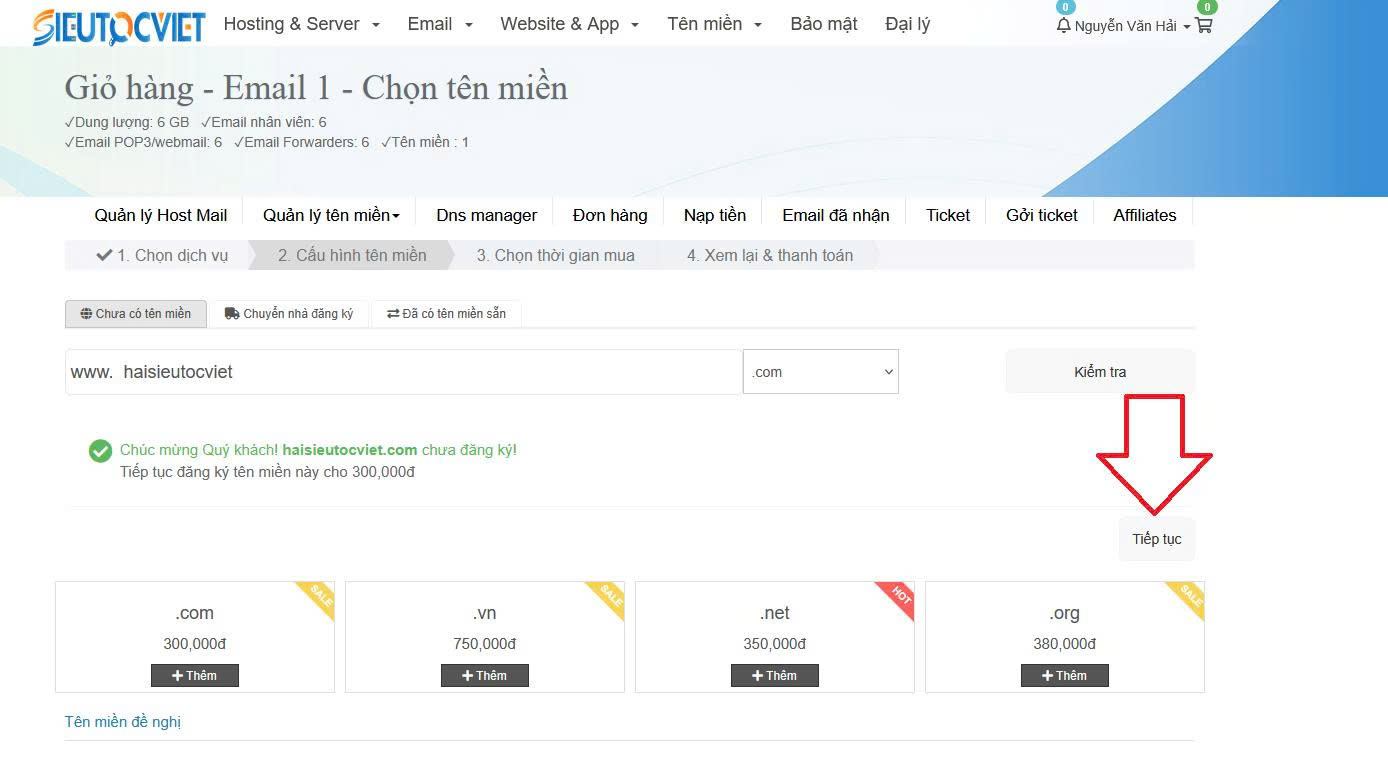
Task: Open the Ticket page
Action: point(948,215)
